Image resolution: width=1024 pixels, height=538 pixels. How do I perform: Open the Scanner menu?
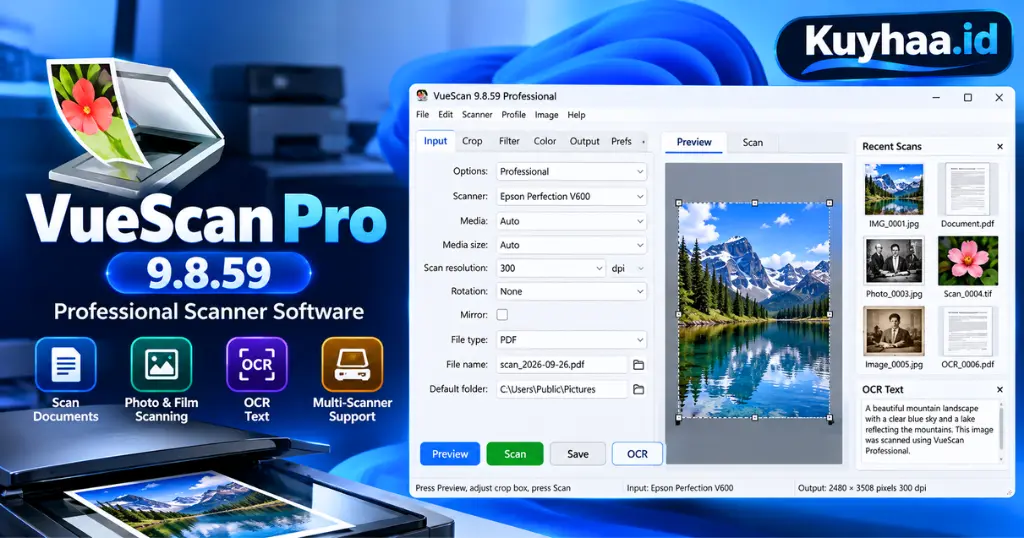477,115
